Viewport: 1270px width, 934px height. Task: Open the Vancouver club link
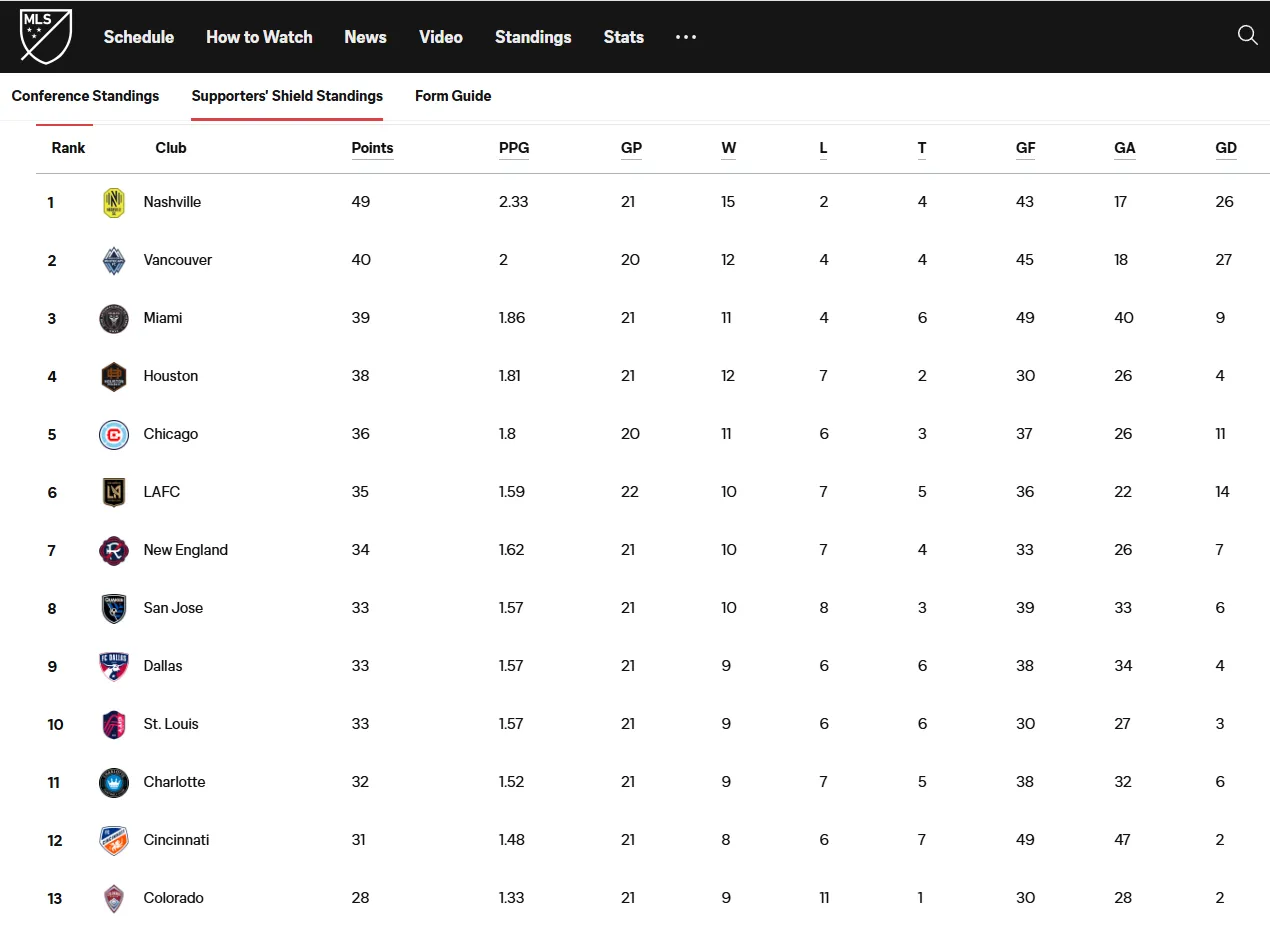click(178, 260)
